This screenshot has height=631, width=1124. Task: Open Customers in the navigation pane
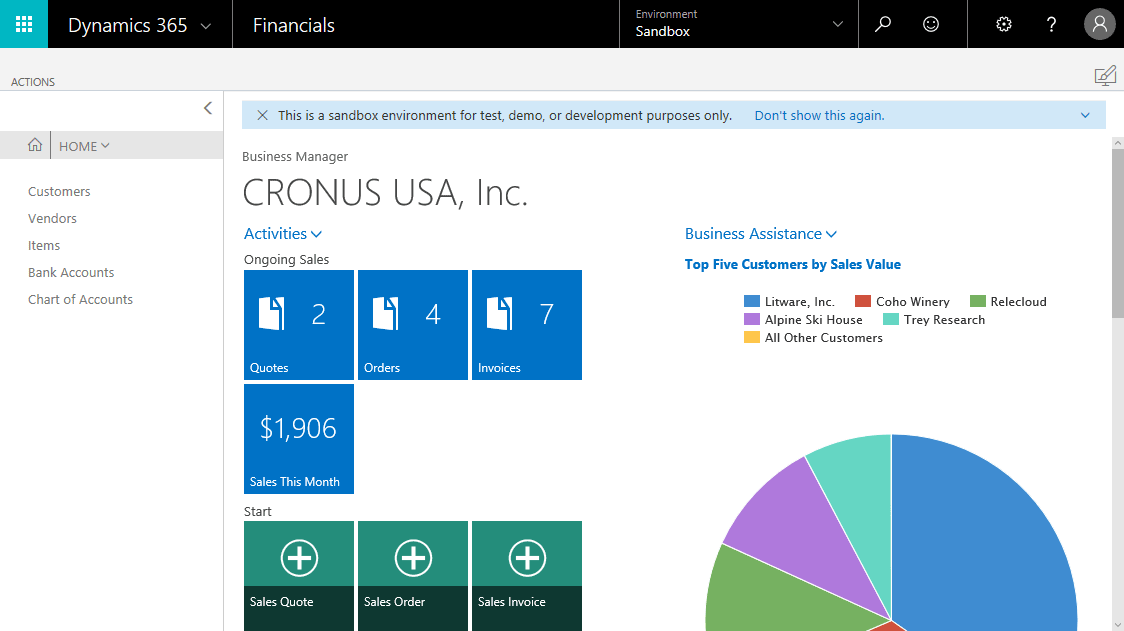[59, 191]
